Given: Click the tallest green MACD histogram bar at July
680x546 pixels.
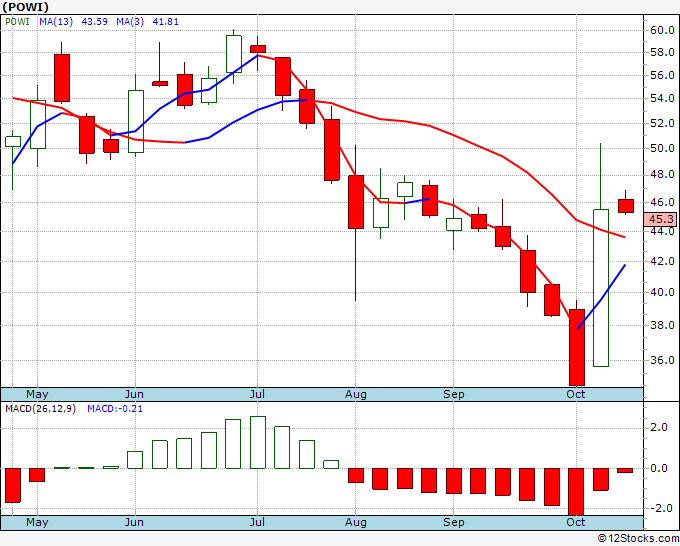Looking at the screenshot, I should (x=258, y=442).
